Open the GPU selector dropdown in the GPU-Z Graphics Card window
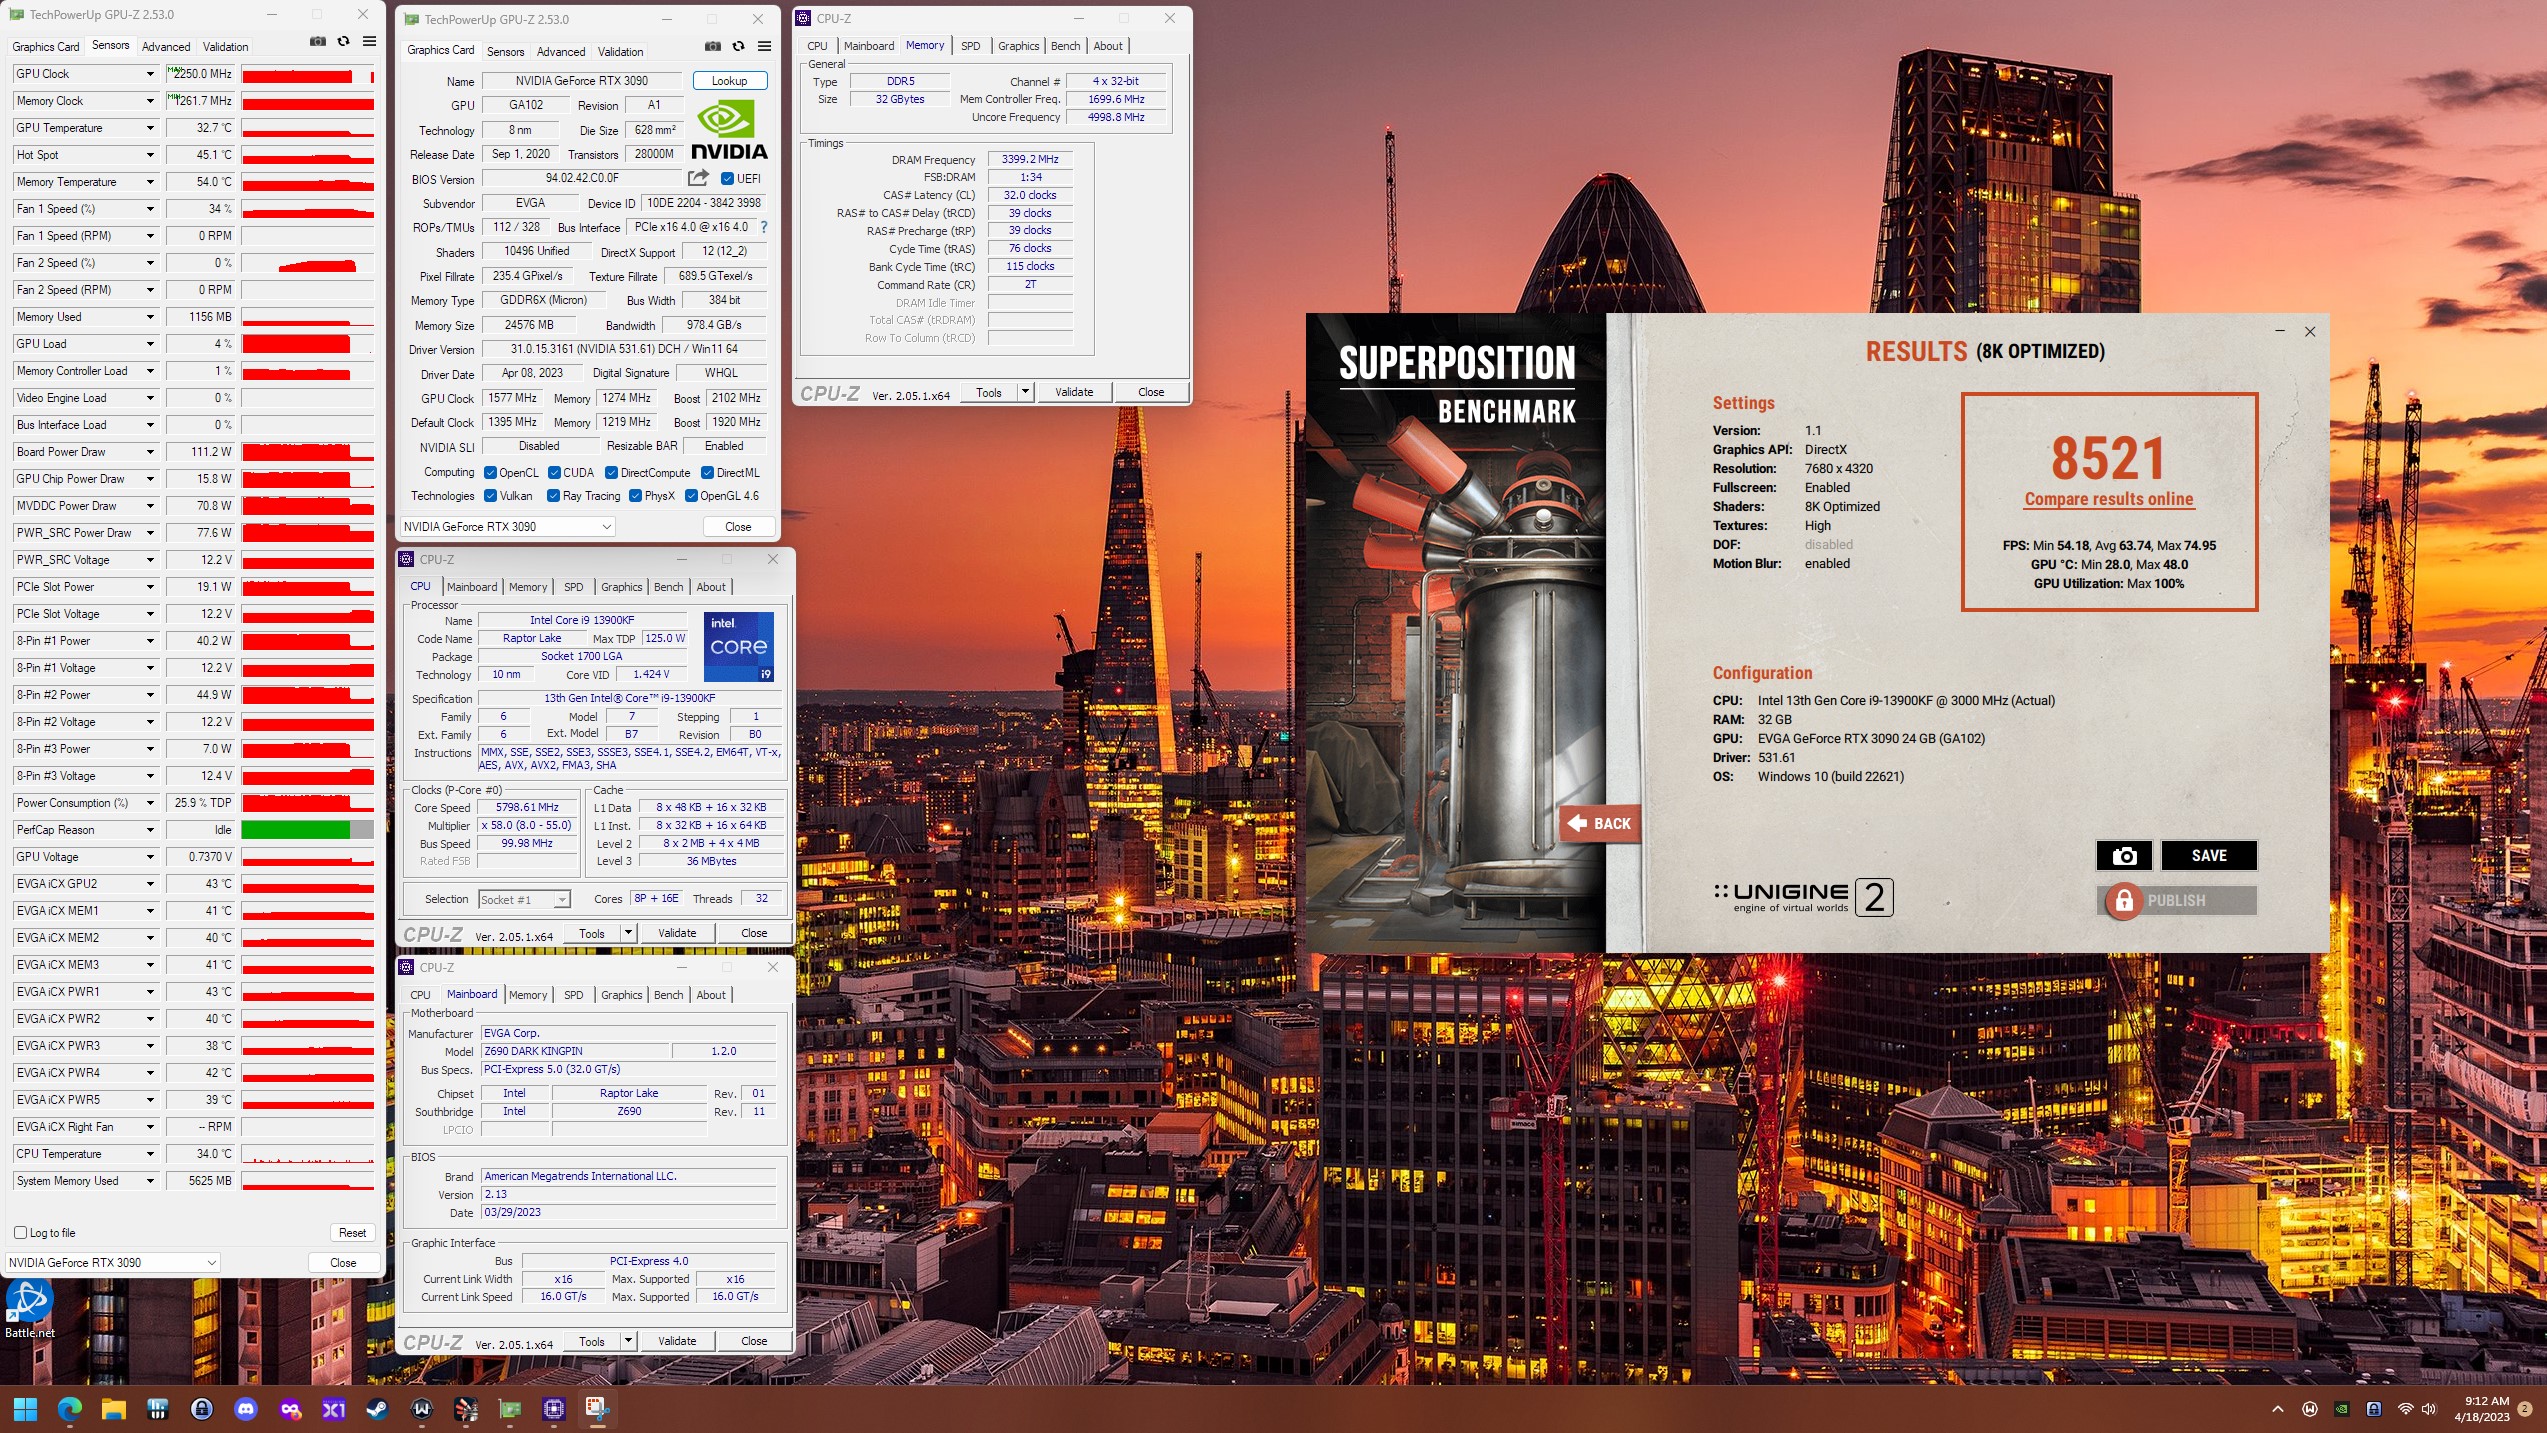The image size is (2547, 1433). [x=506, y=527]
